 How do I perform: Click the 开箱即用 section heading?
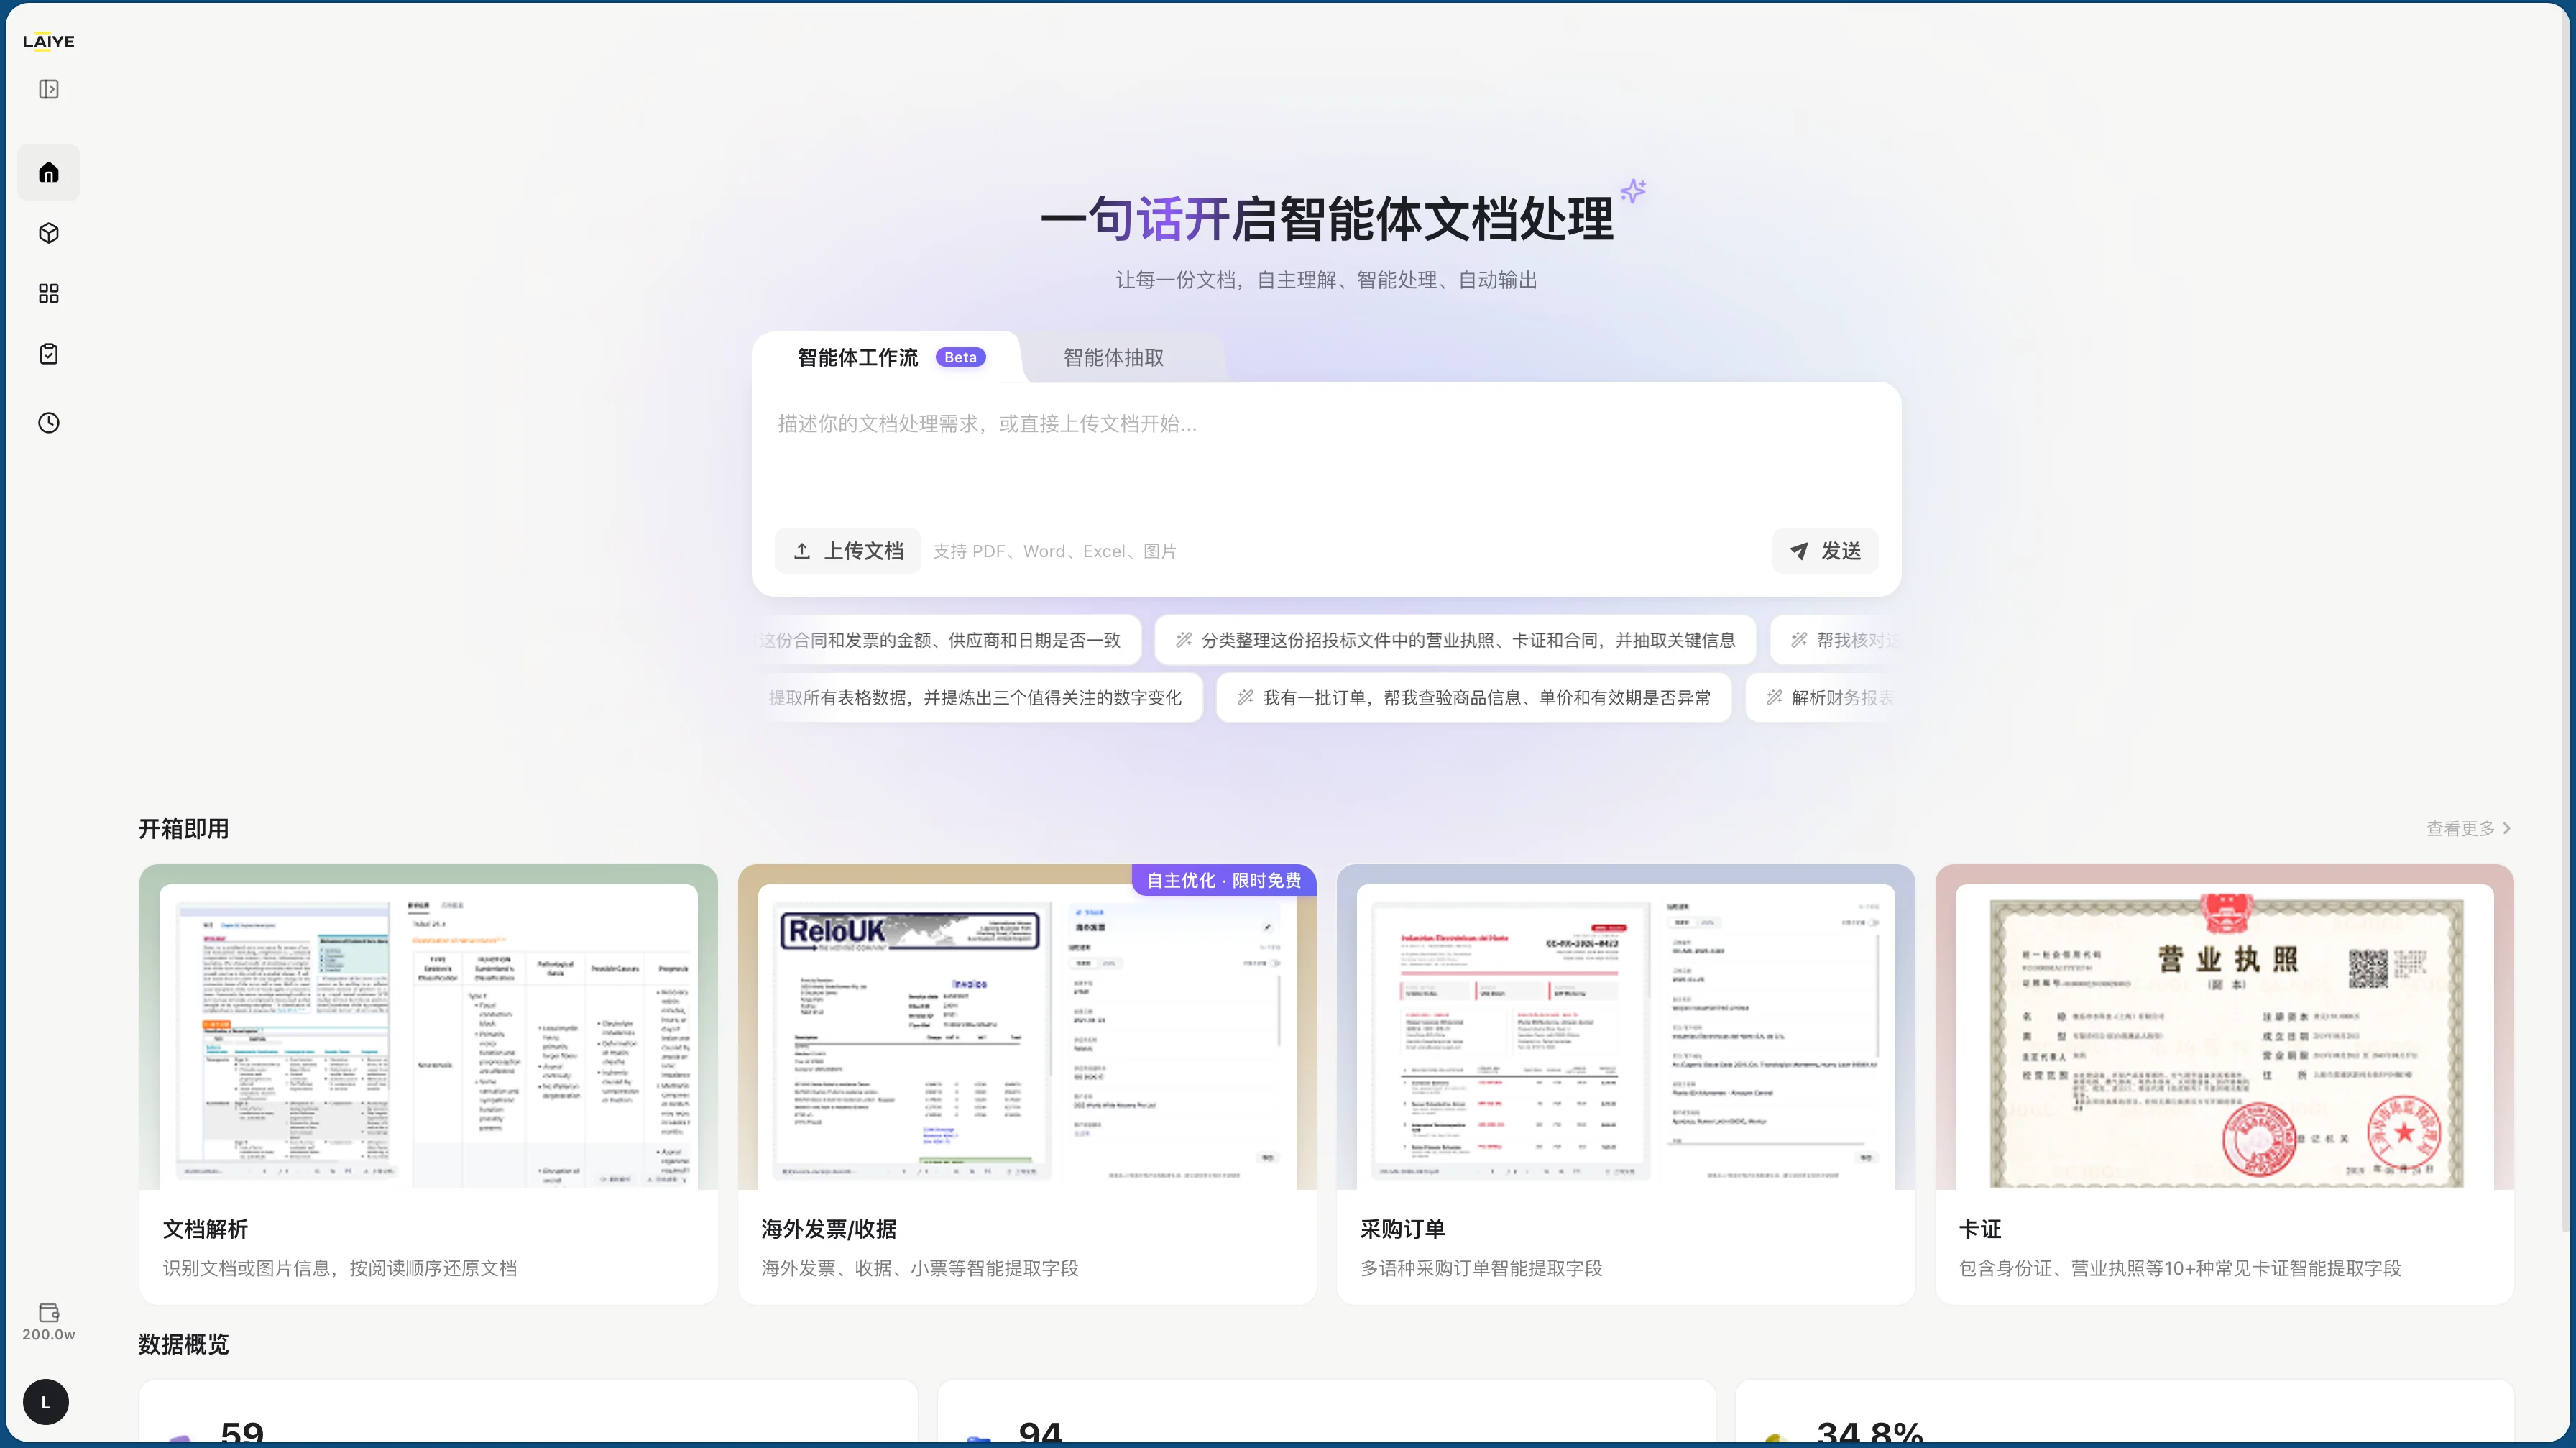[184, 829]
